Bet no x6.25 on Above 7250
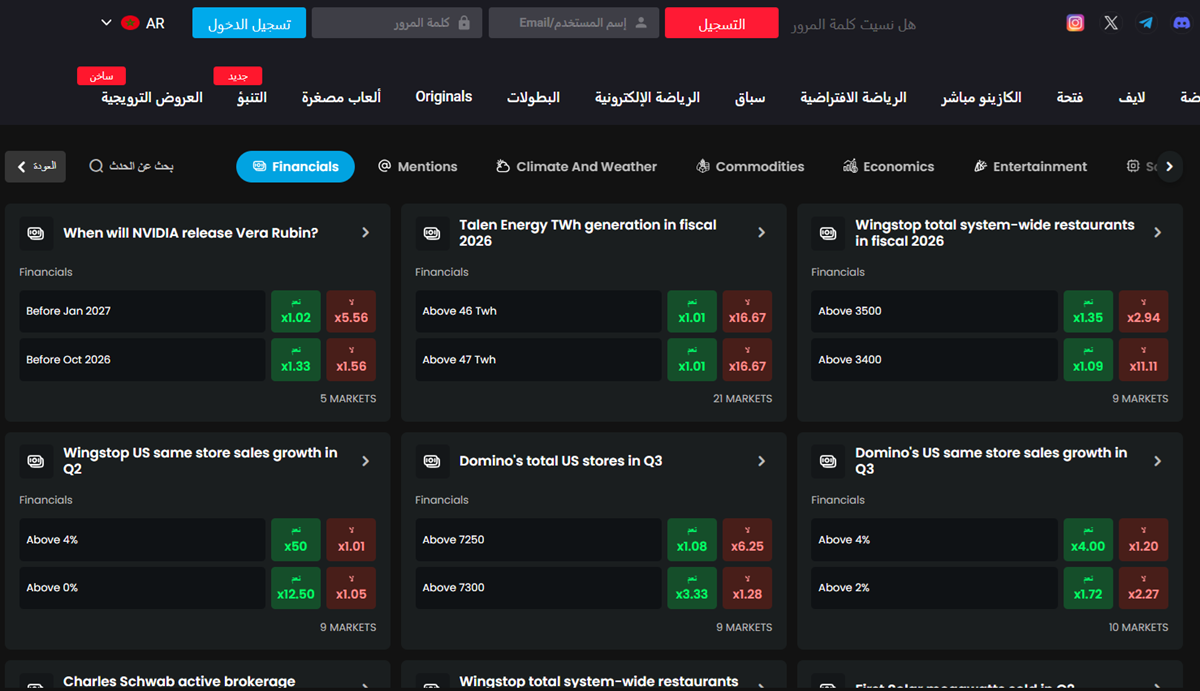The height and width of the screenshot is (691, 1200). click(747, 539)
